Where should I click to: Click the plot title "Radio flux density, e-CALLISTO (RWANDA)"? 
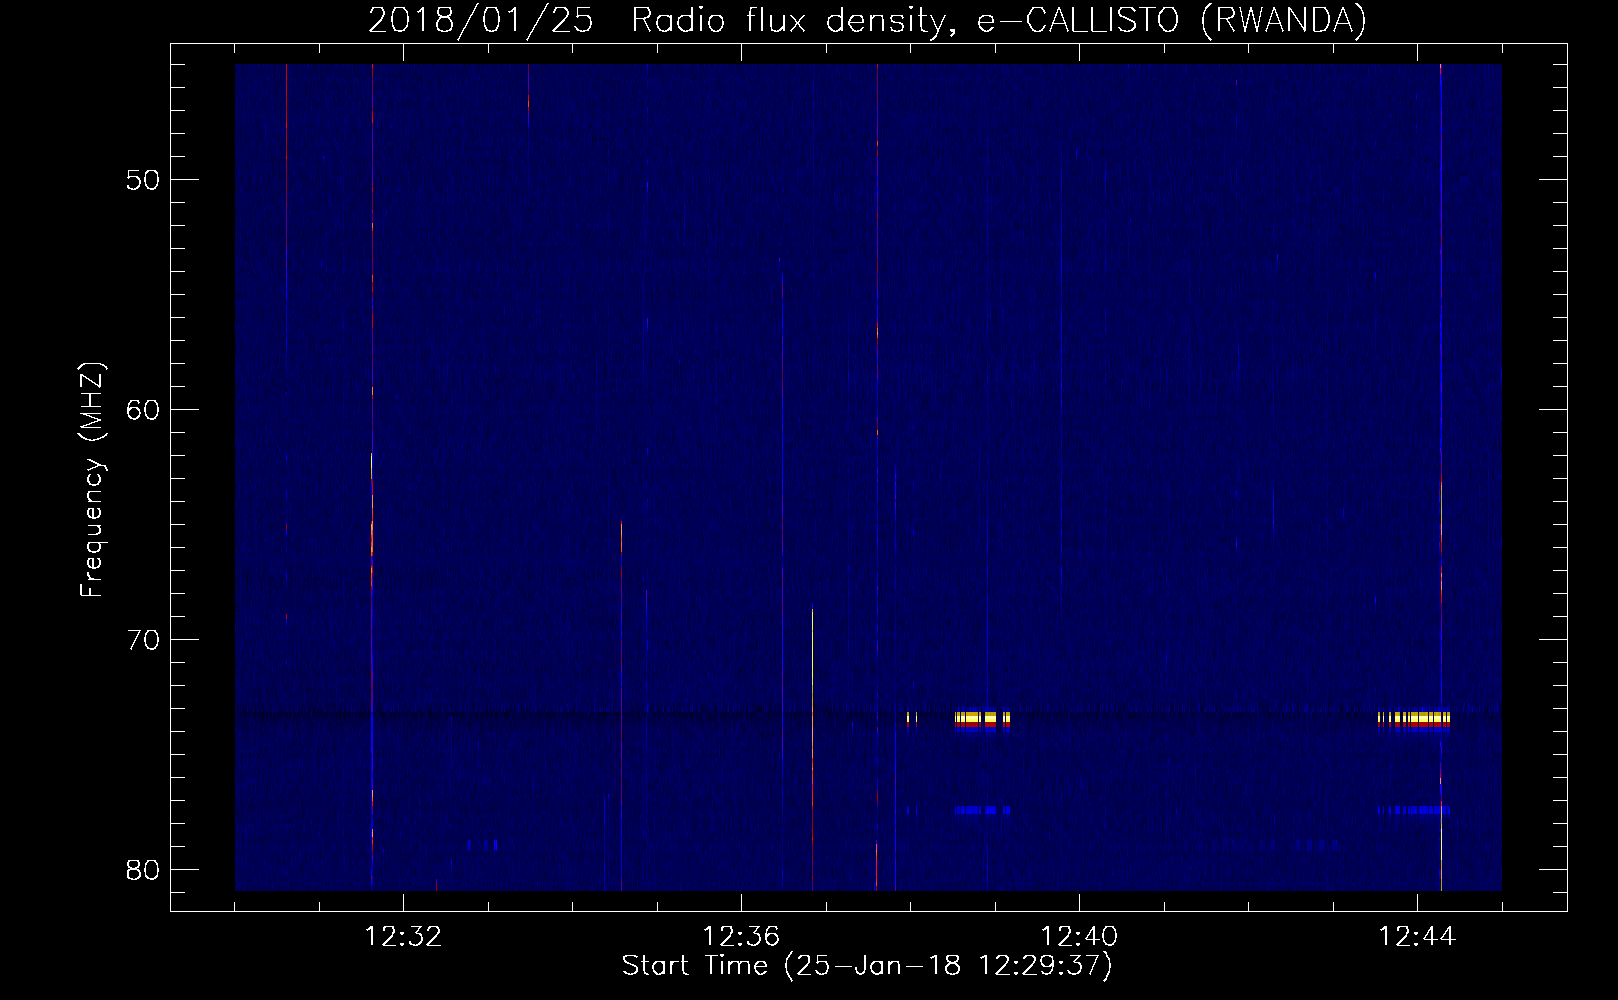click(x=998, y=21)
